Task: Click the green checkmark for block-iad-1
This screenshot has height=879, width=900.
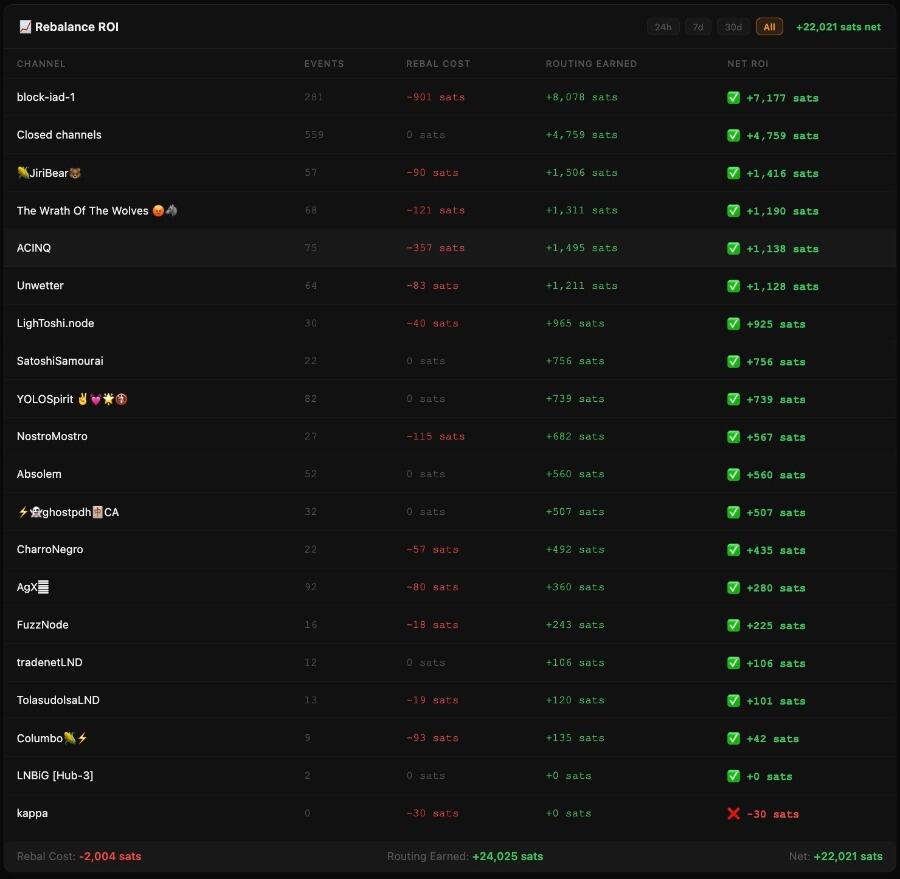Action: pyautogui.click(x=733, y=98)
